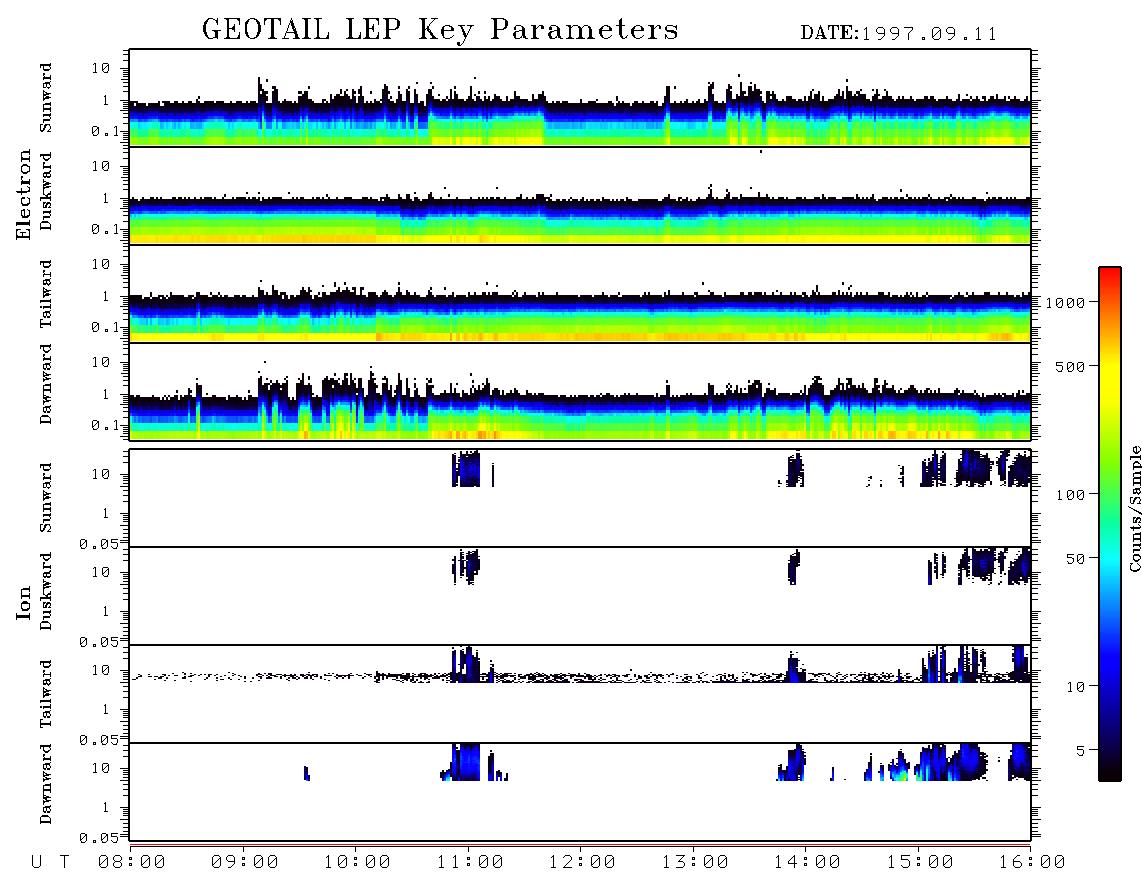
Task: Click the Ion Dawnward ion burst near 11:00
Action: (x=466, y=762)
